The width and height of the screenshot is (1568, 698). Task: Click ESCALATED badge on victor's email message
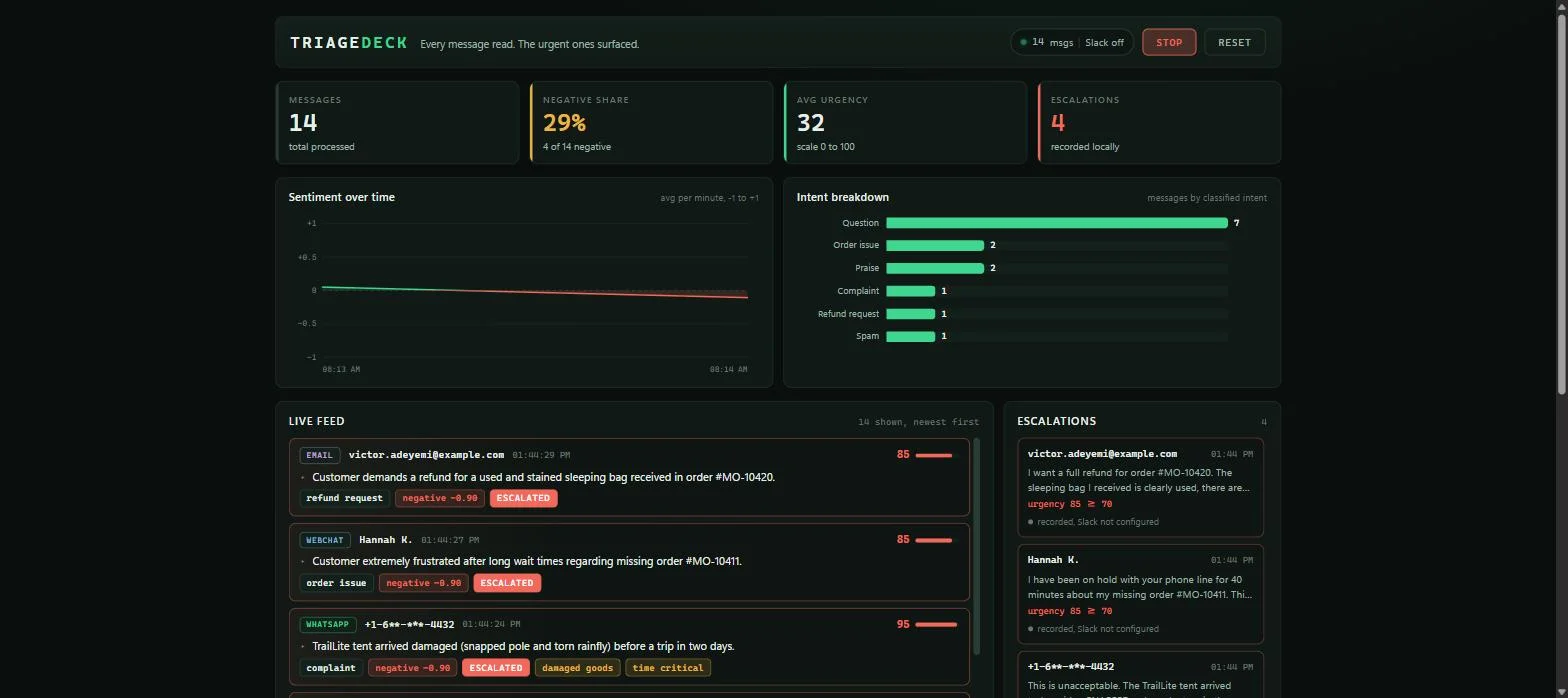point(523,498)
